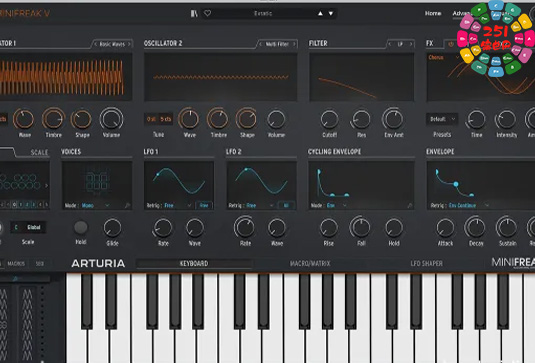Screen dimensions: 535x363
Task: Click Cycling Envelope Fall knob
Action: point(360,228)
